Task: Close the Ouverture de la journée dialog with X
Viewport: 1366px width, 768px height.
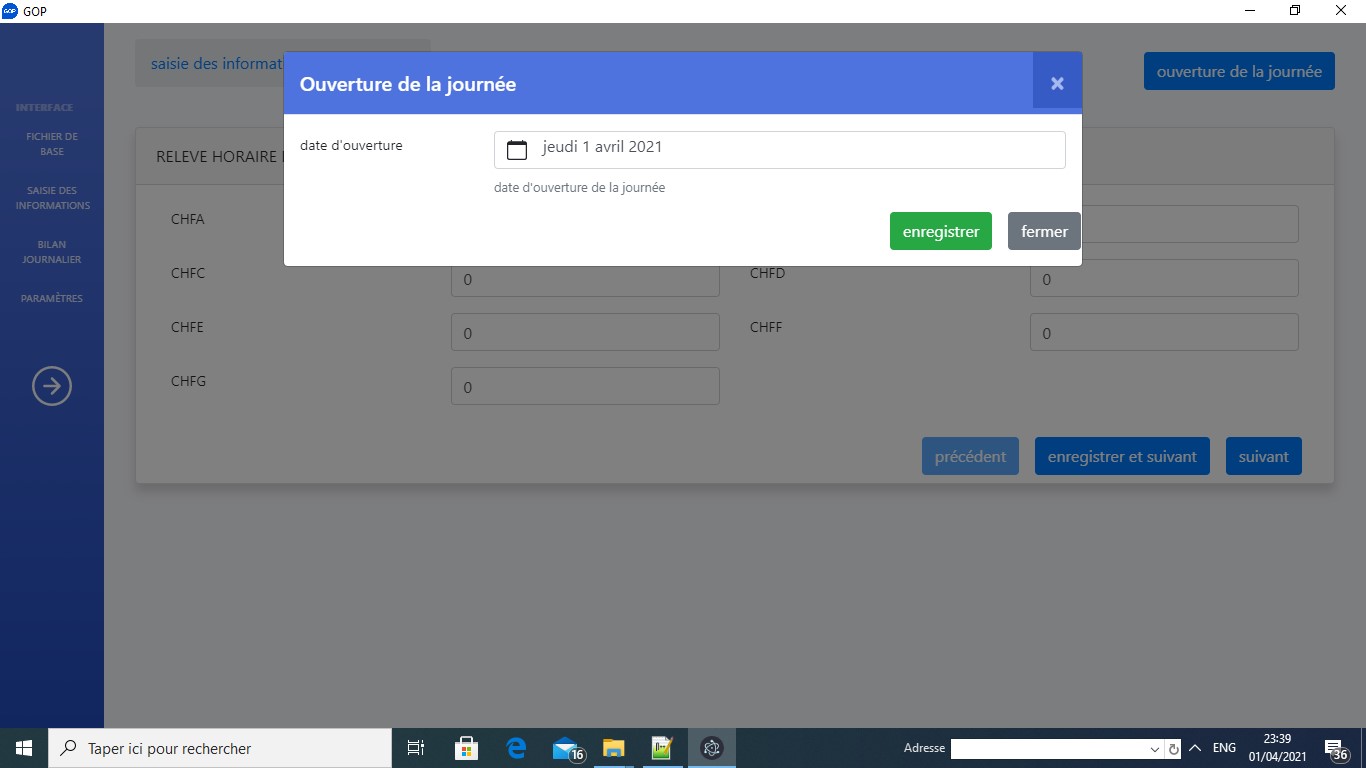Action: (1057, 84)
